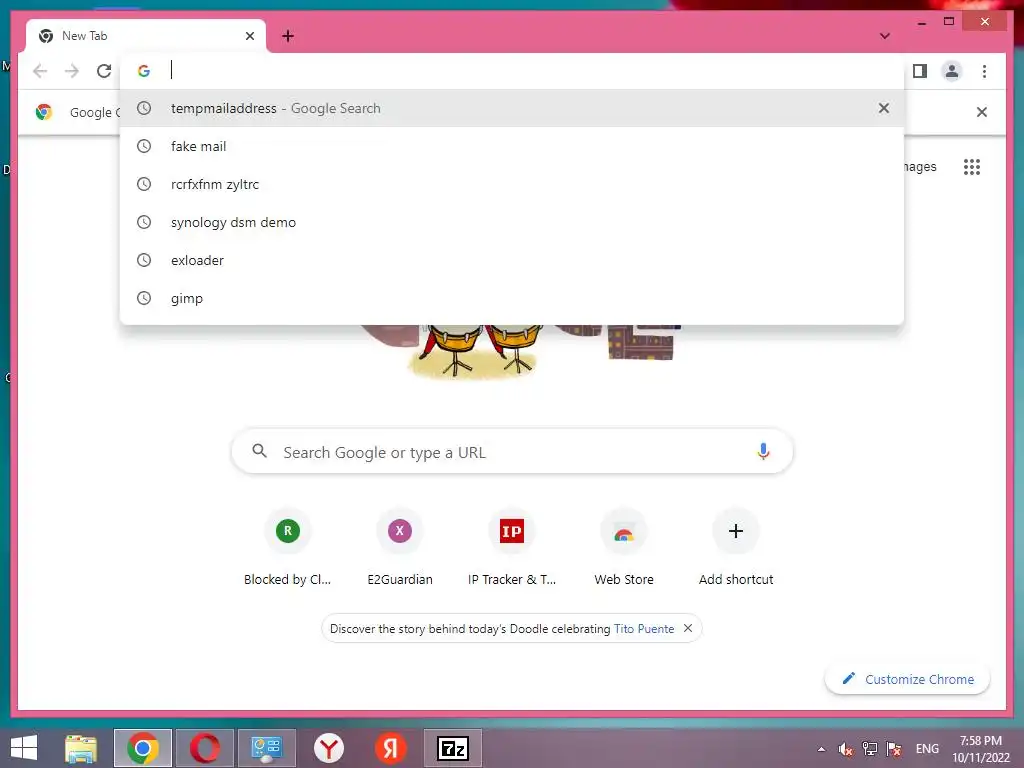Switch the ENG input language
This screenshot has height=768, width=1024.
pos(927,749)
